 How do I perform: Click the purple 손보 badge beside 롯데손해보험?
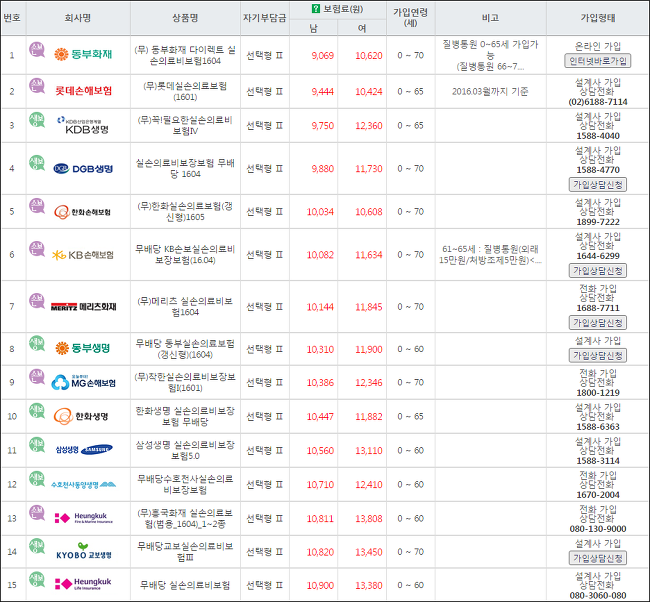tap(37, 86)
